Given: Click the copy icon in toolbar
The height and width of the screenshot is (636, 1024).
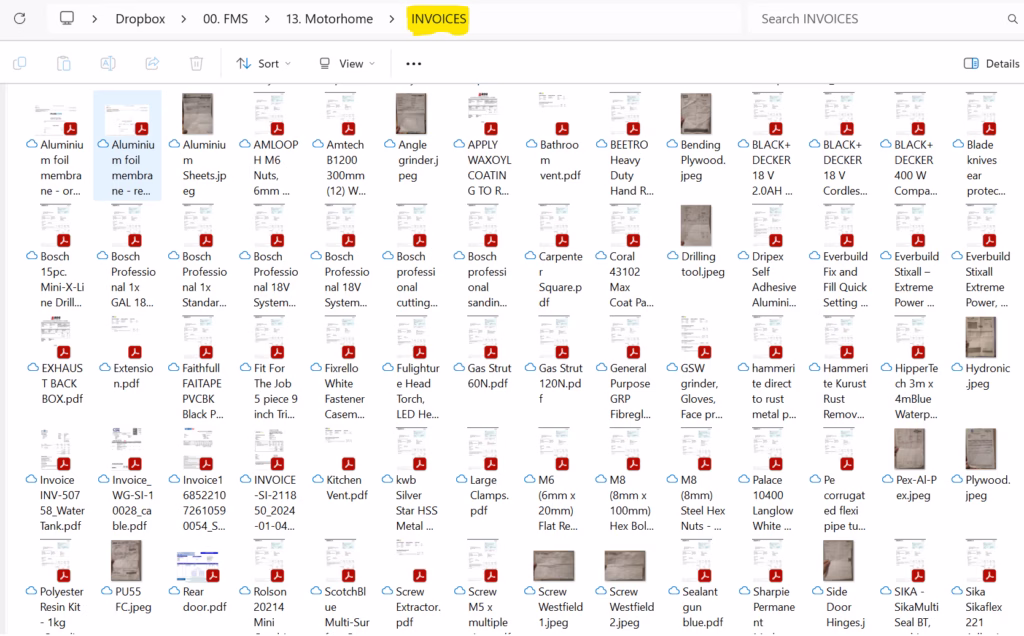Looking at the screenshot, I should [x=20, y=63].
